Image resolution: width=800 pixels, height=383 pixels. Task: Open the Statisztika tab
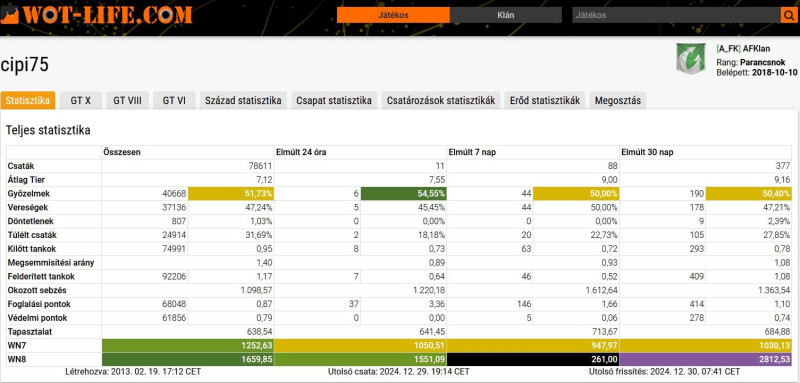28,100
